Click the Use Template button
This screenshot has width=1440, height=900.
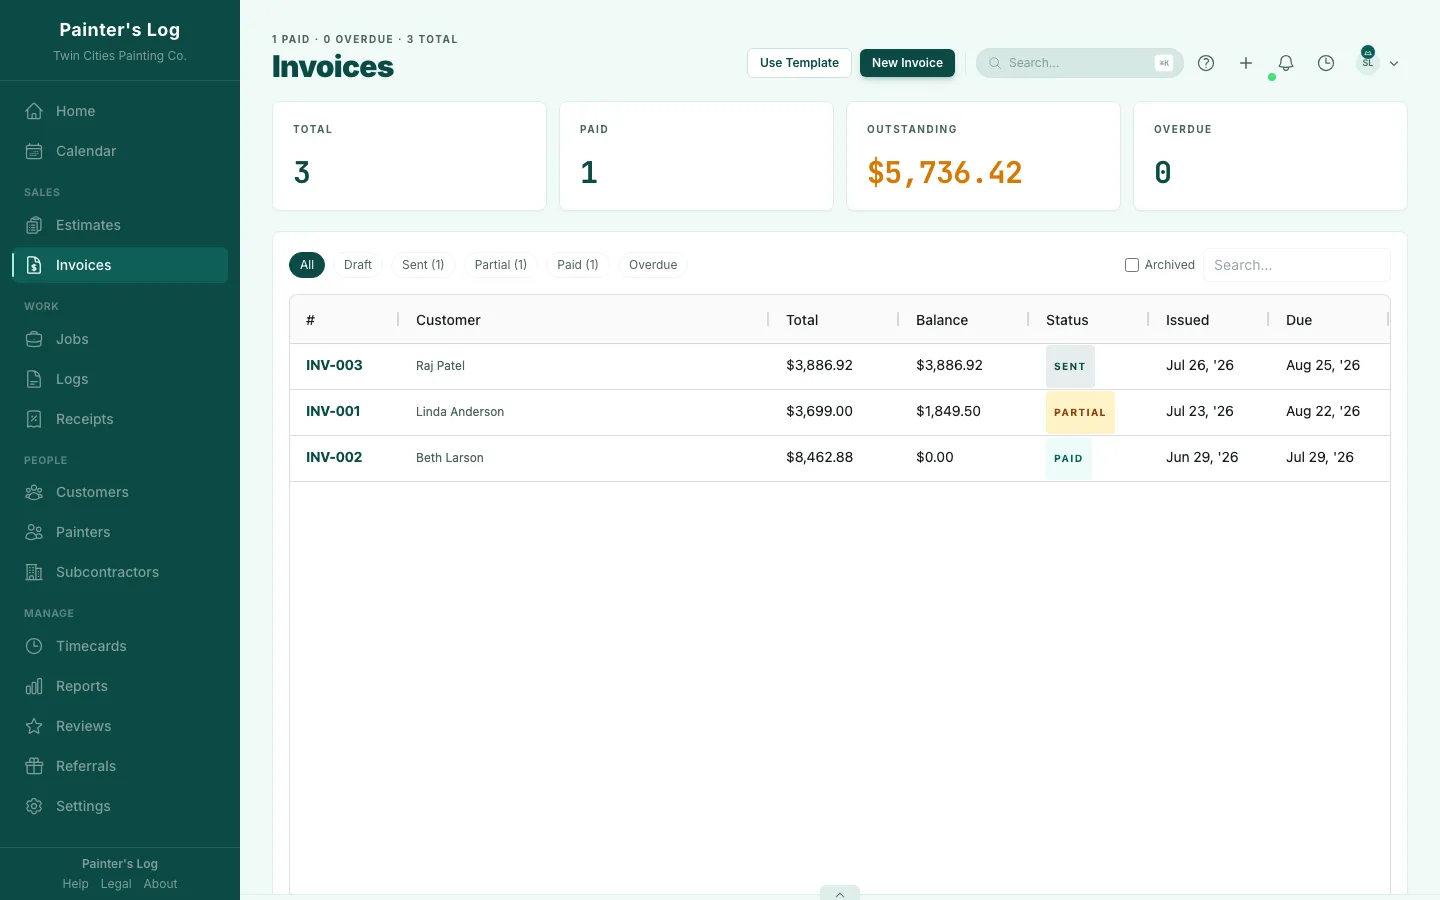799,63
